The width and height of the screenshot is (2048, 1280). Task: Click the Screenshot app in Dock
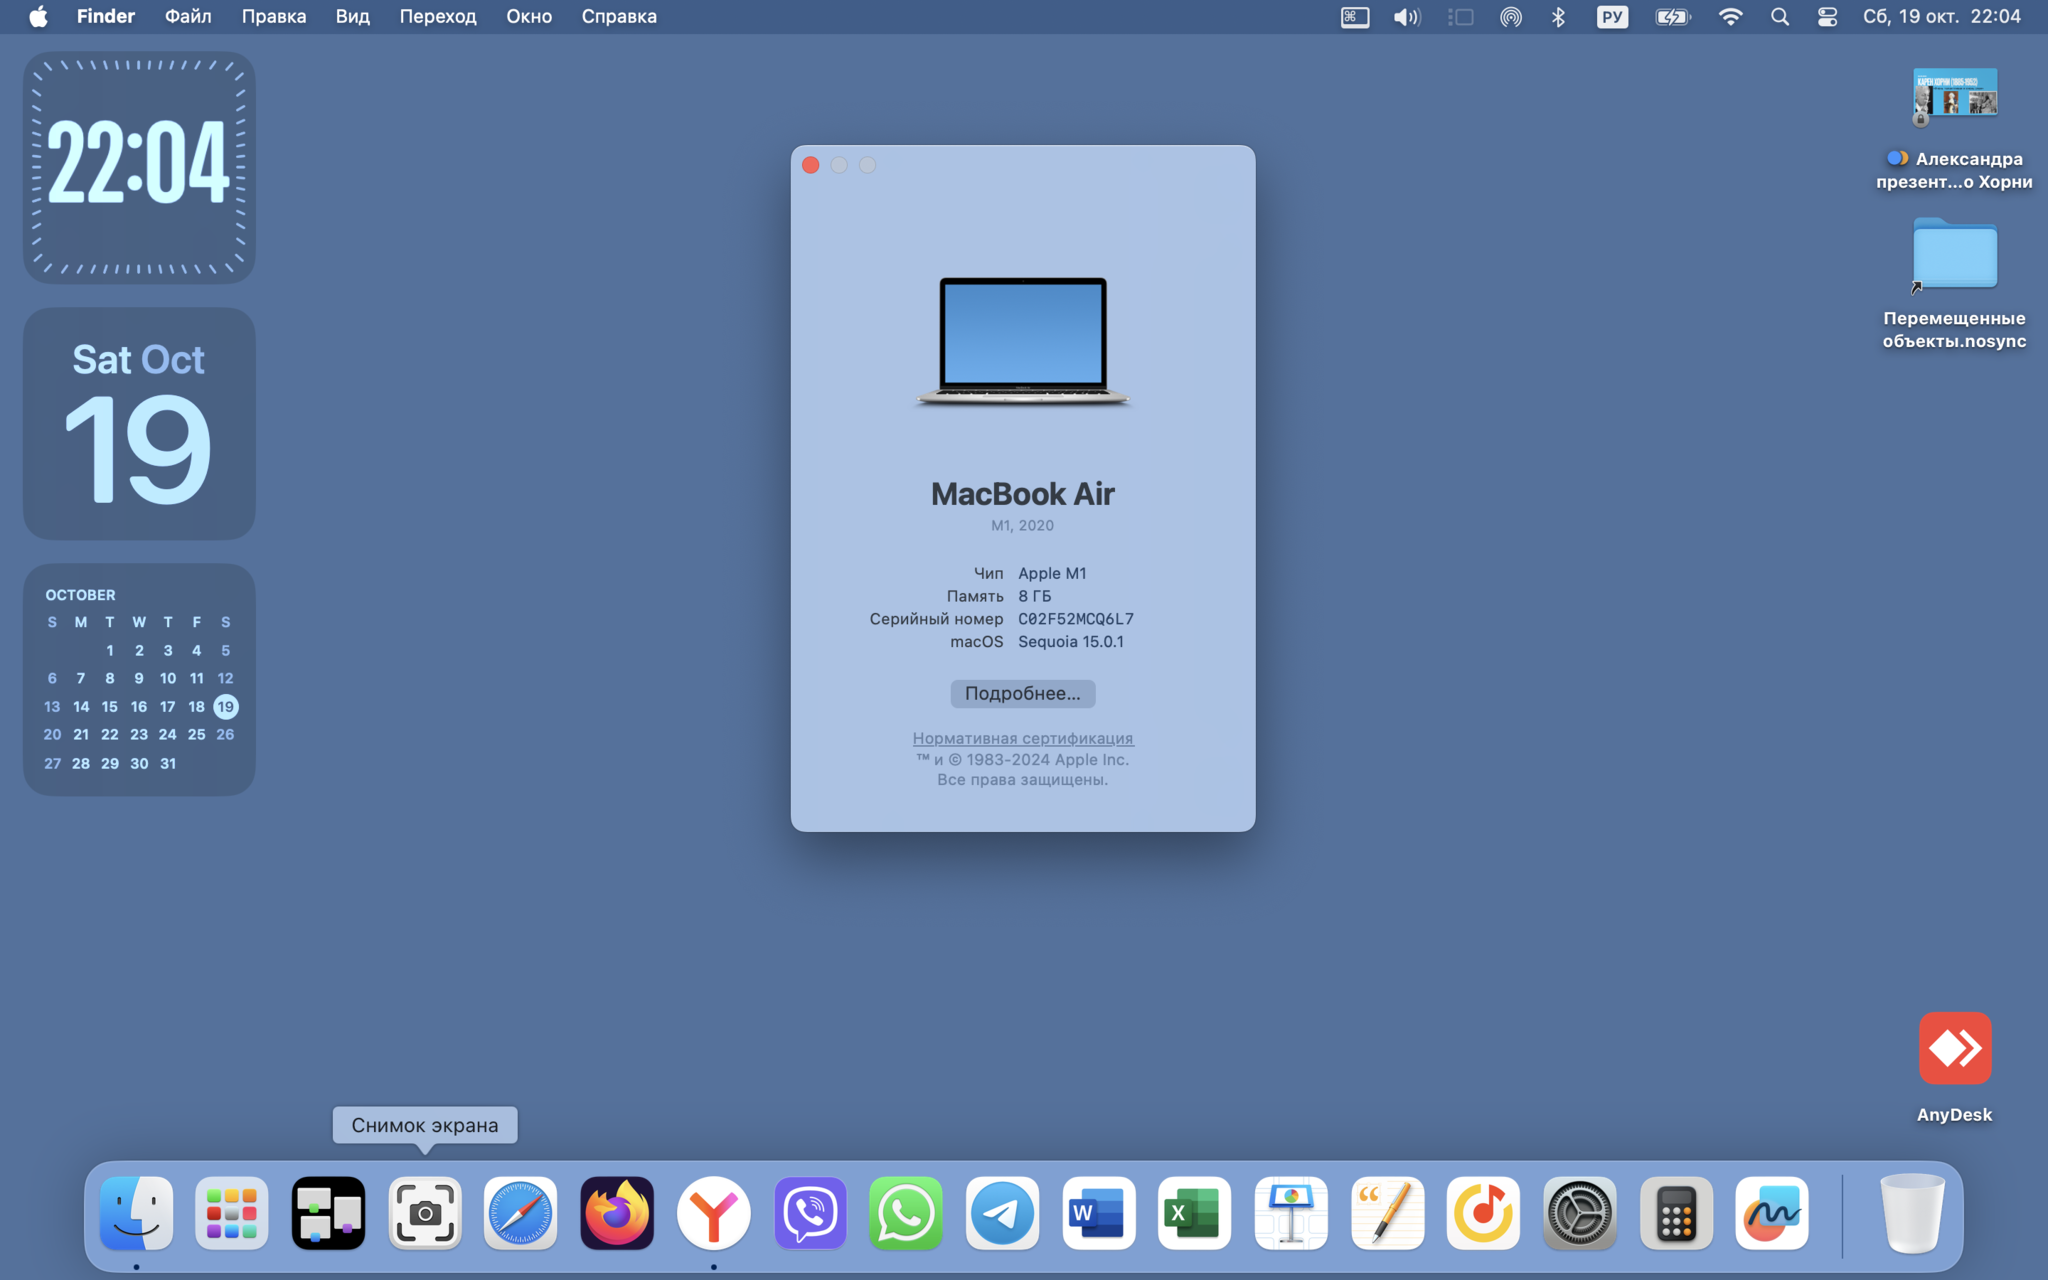pos(425,1213)
